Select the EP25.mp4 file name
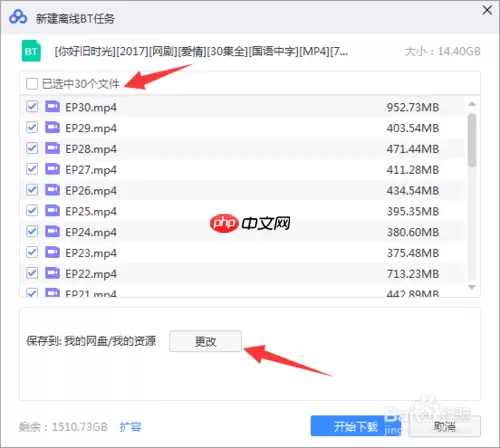500x448 pixels. tap(91, 211)
